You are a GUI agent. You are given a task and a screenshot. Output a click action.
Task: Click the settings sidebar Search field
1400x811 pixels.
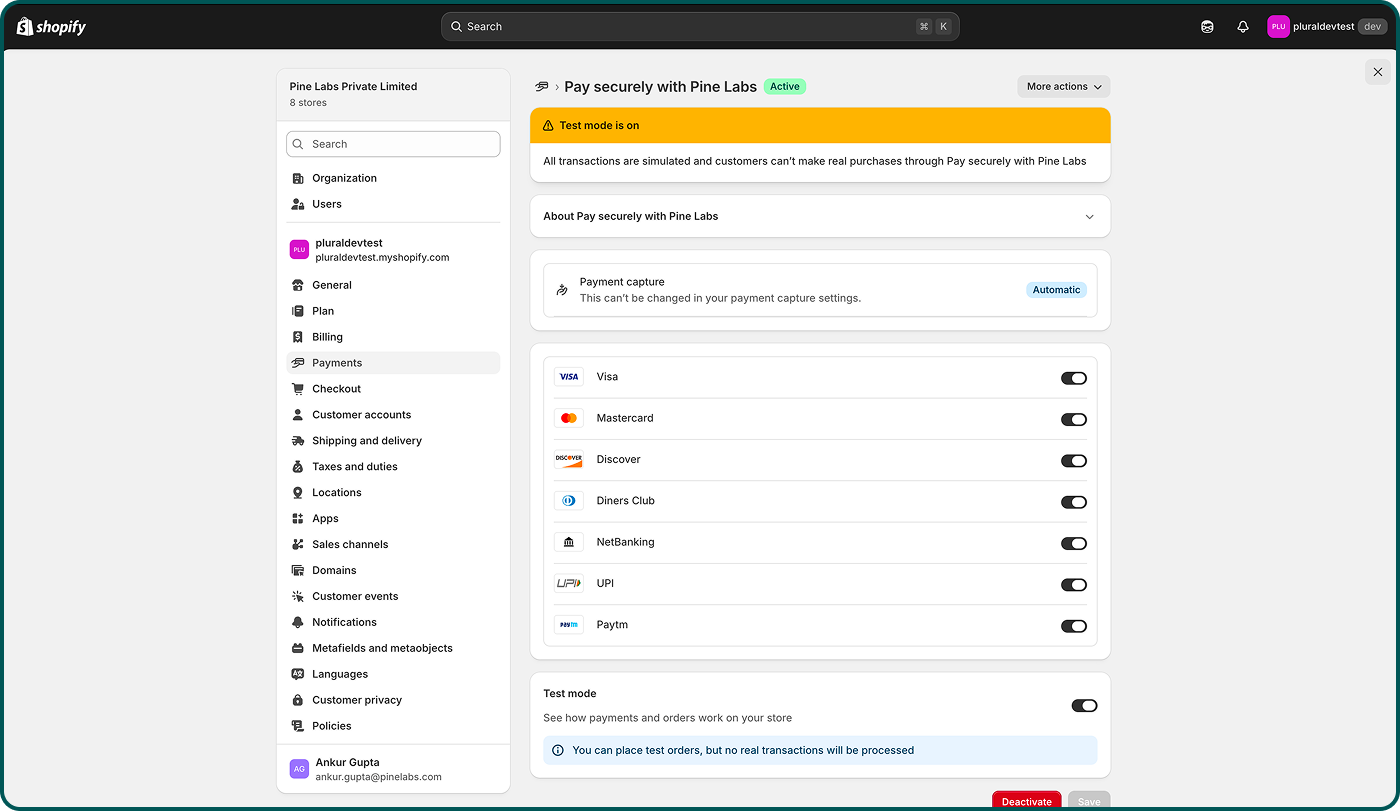[393, 144]
